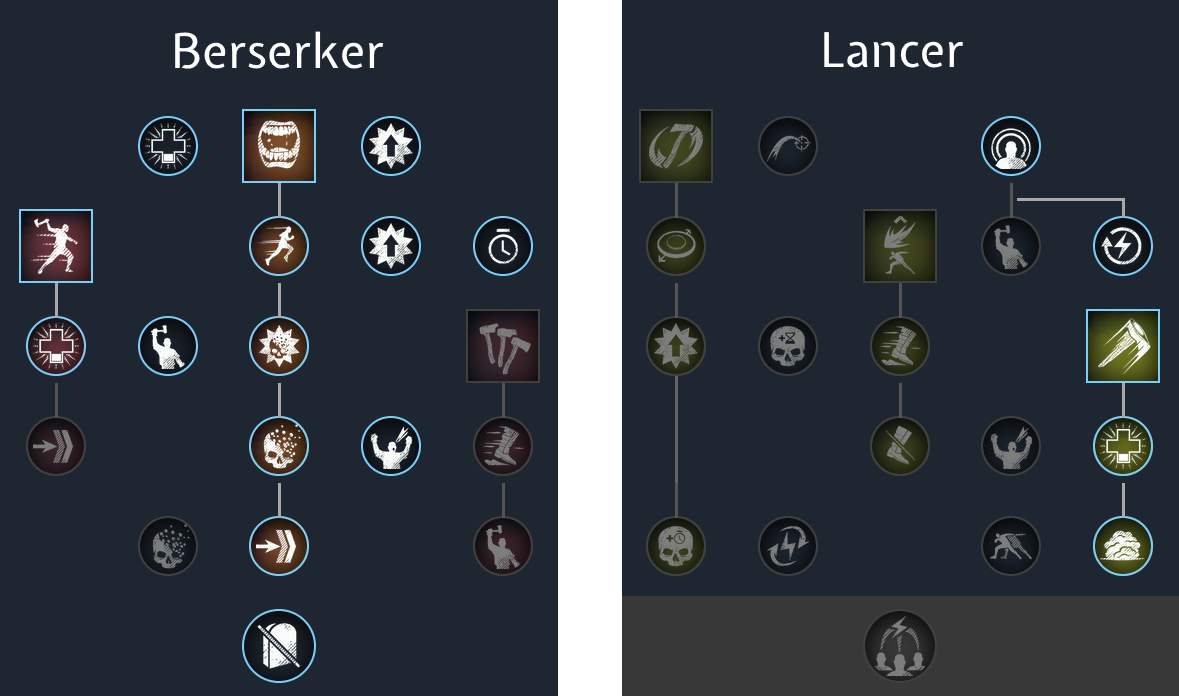Select the screaming mouth skill in Berserker
Image resolution: width=1179 pixels, height=696 pixels.
(279, 146)
